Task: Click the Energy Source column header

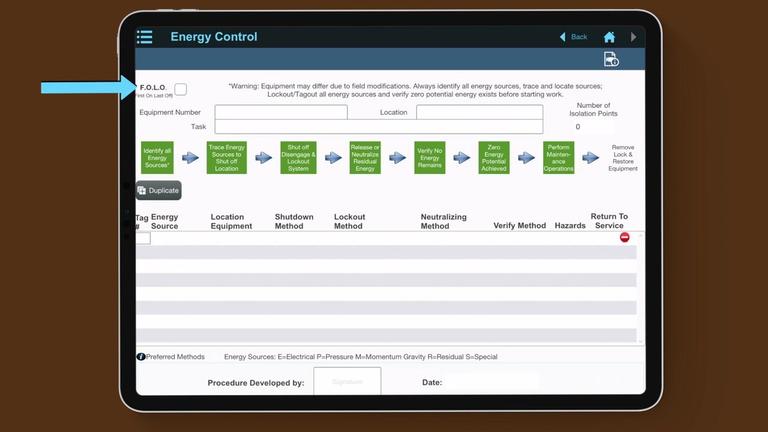Action: coord(165,221)
